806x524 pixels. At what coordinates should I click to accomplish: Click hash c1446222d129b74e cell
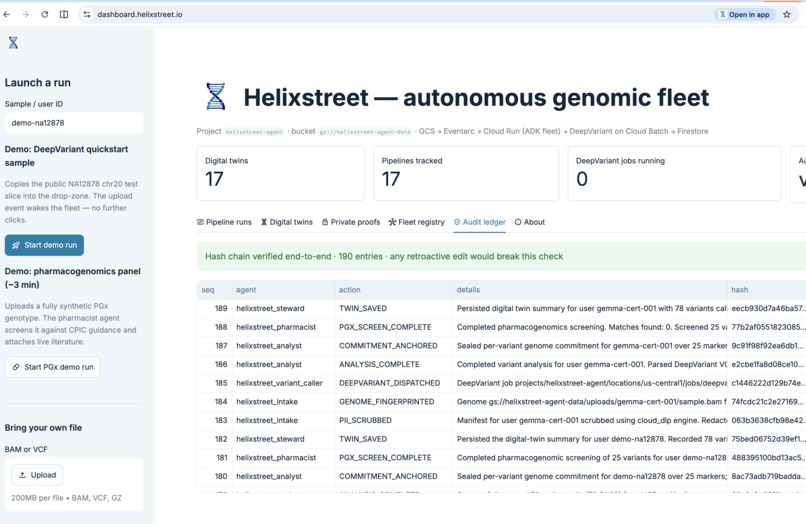point(768,383)
